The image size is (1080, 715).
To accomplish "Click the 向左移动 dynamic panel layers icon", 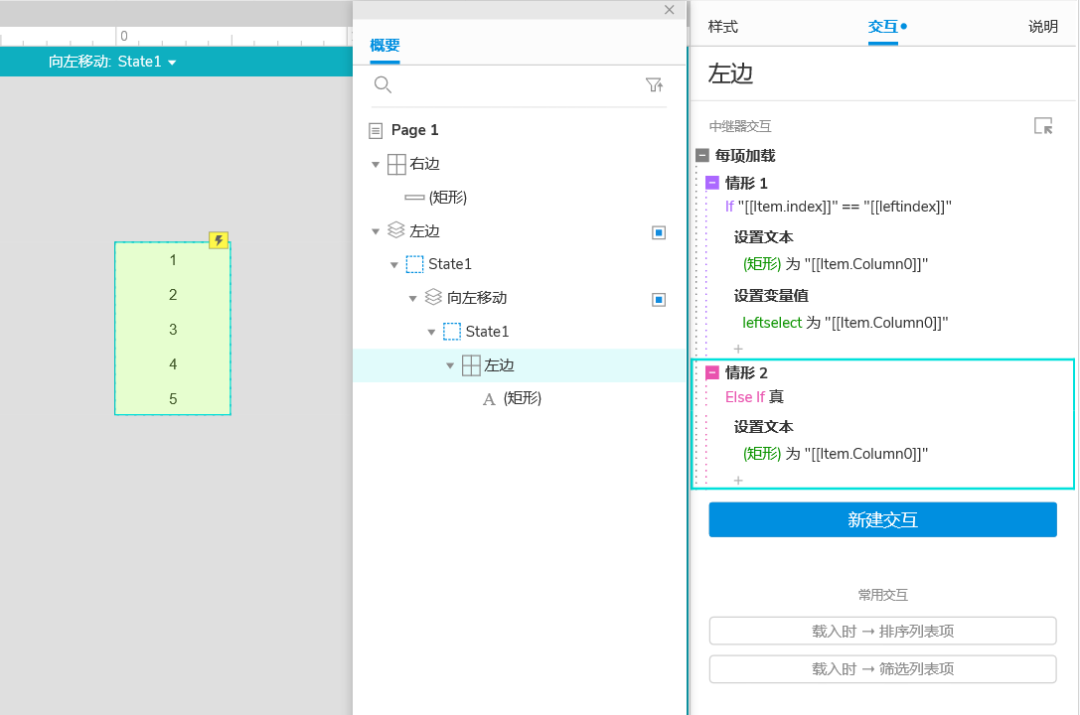I will tap(433, 297).
